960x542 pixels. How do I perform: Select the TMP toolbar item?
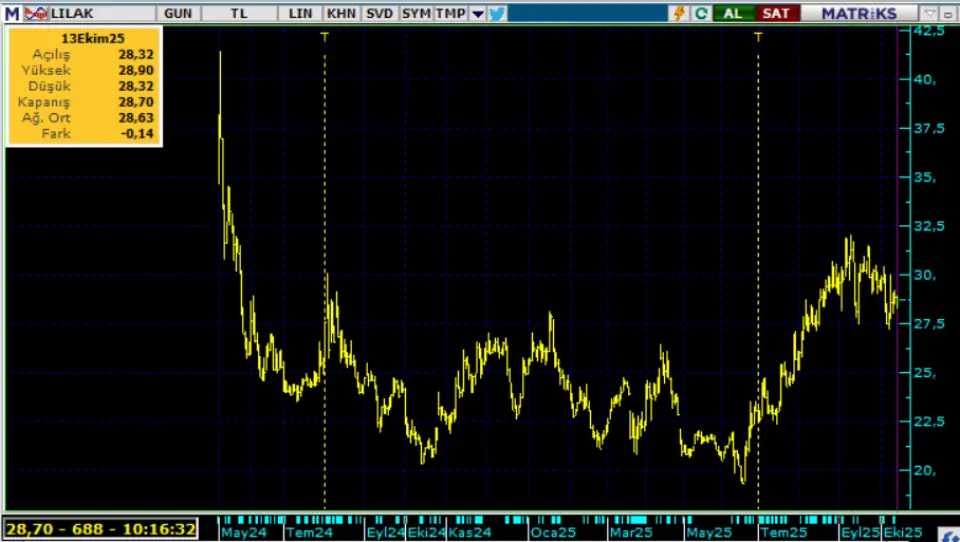(x=450, y=14)
